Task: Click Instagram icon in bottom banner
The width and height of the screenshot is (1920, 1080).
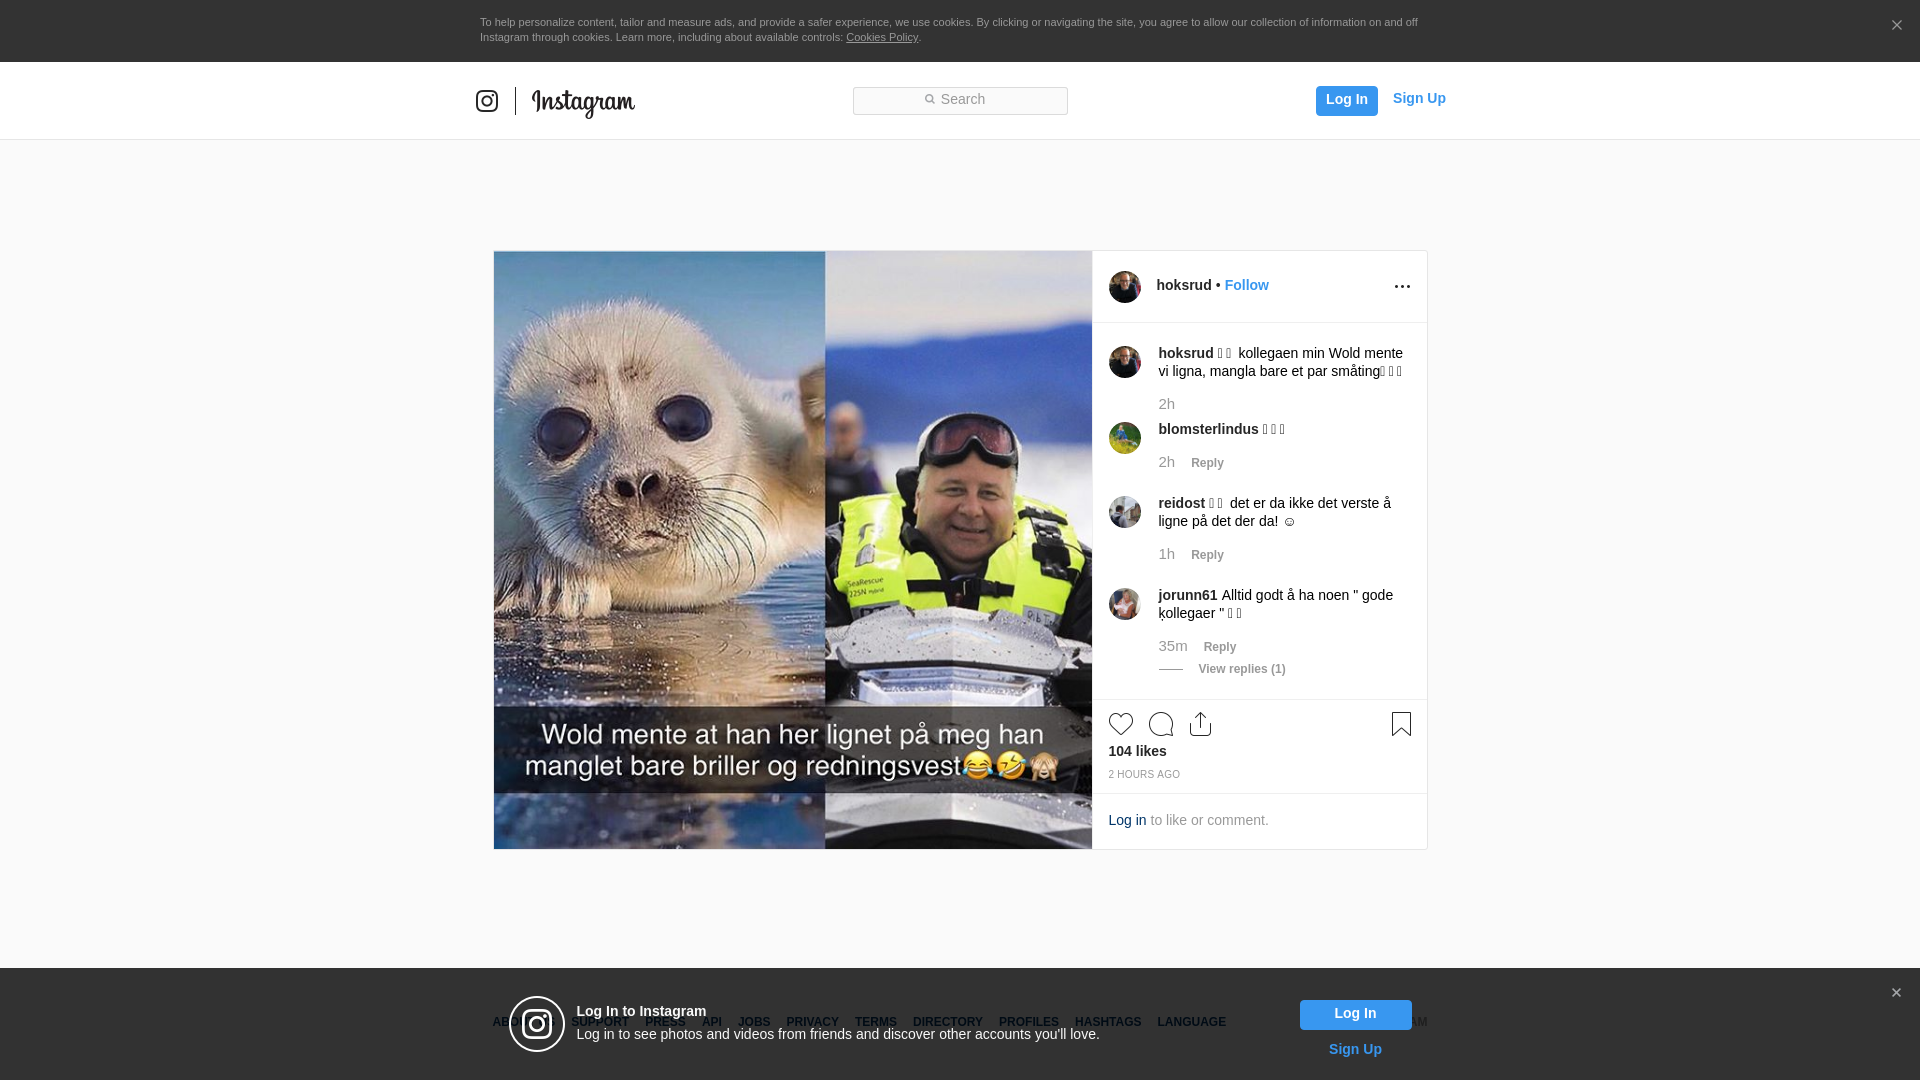Action: pyautogui.click(x=537, y=1024)
